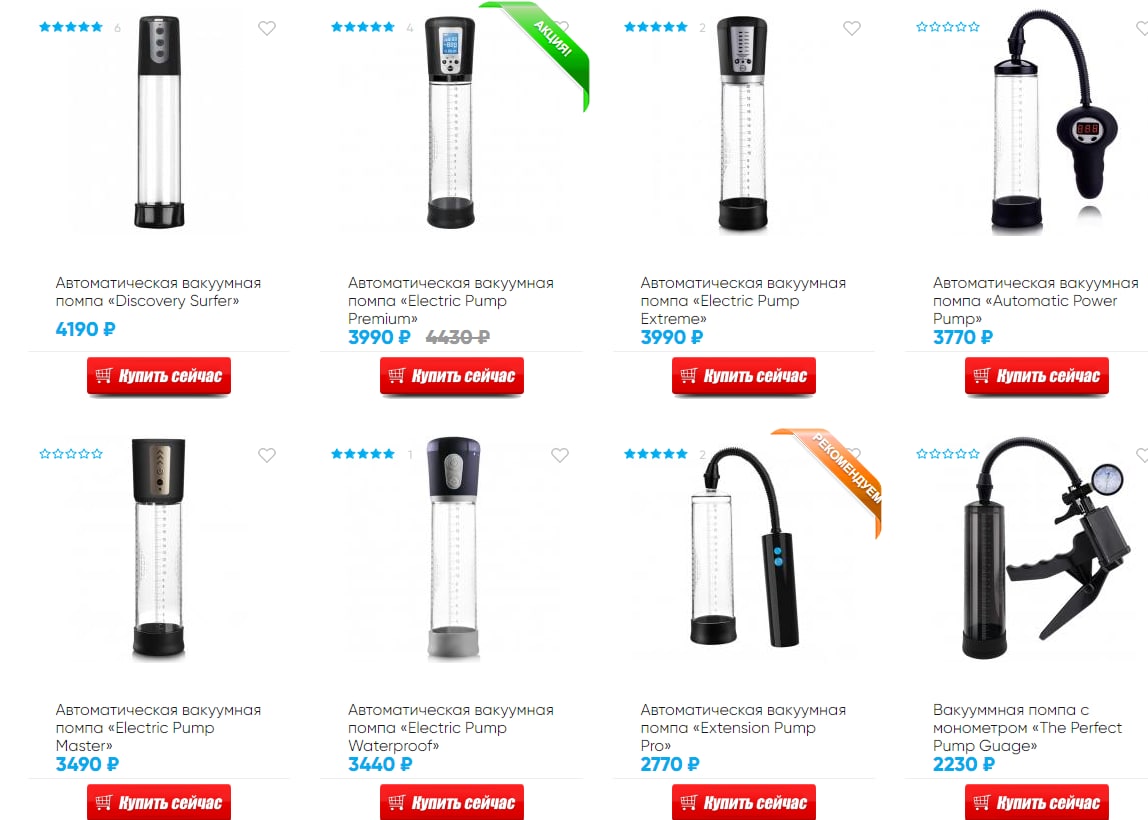
Task: Click empty stars above Perfect Pump Guage
Action: pos(947,454)
